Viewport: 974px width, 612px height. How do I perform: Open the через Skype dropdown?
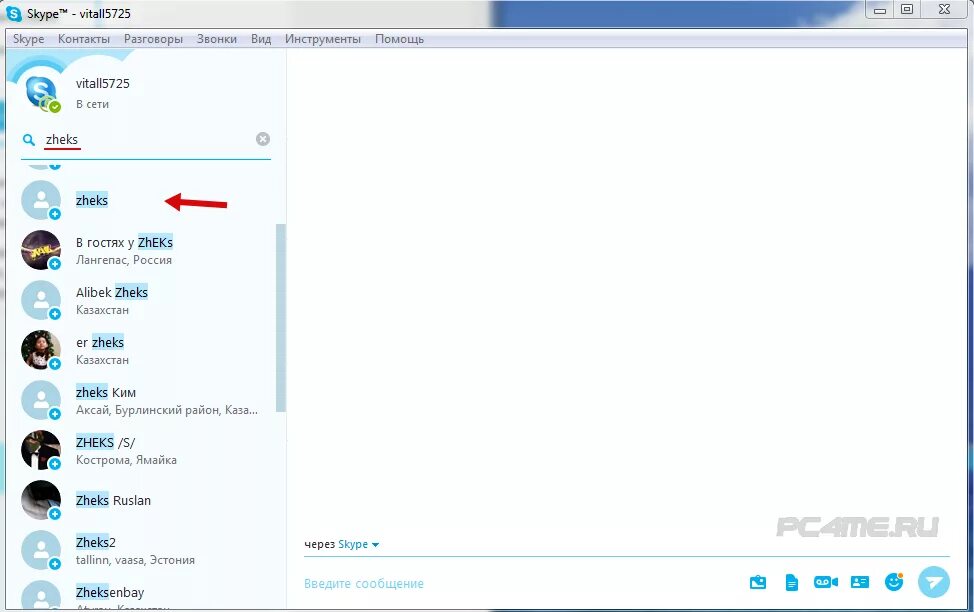tap(342, 544)
